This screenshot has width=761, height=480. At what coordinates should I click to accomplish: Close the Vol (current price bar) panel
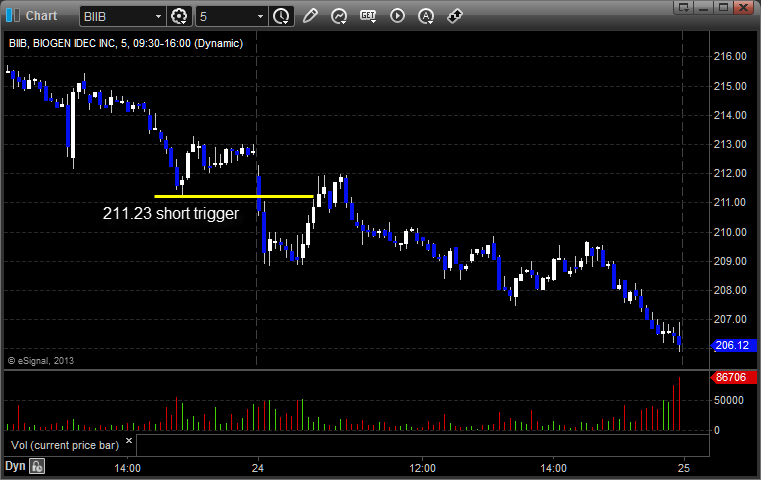[129, 441]
